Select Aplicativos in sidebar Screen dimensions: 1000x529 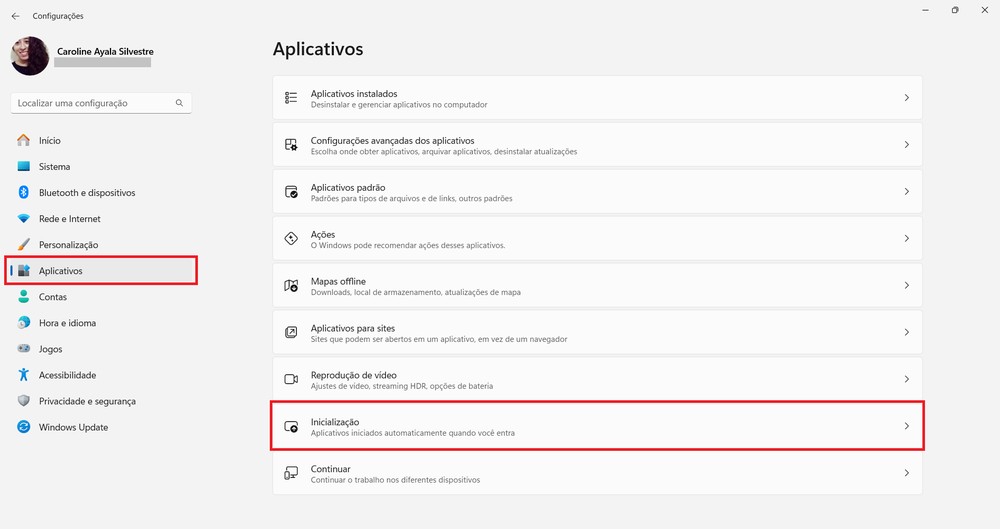[61, 271]
